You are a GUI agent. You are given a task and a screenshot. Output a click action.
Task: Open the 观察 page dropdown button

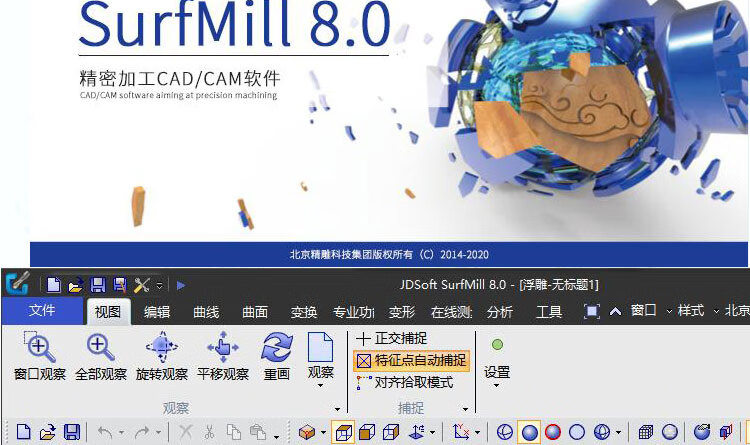coord(320,360)
